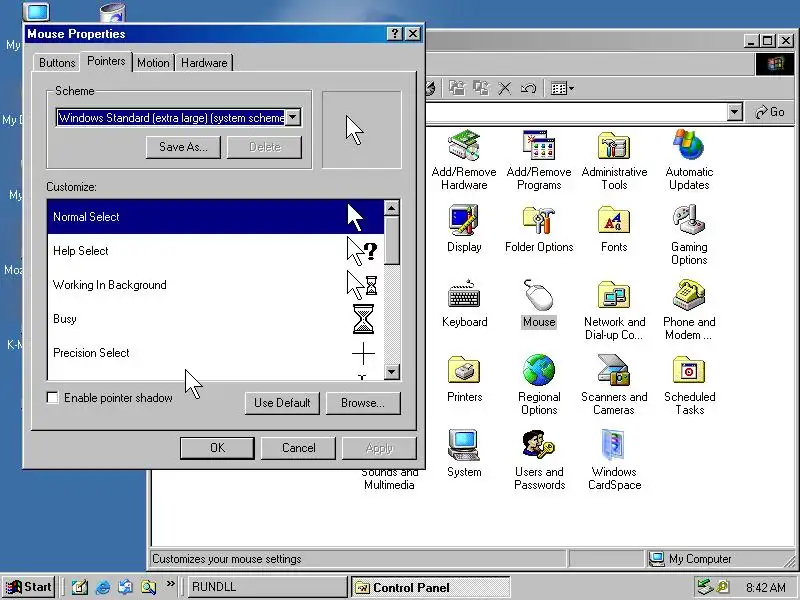Screen dimensions: 800x600
Task: Click the Customize list scroll up arrow
Action: (x=391, y=208)
